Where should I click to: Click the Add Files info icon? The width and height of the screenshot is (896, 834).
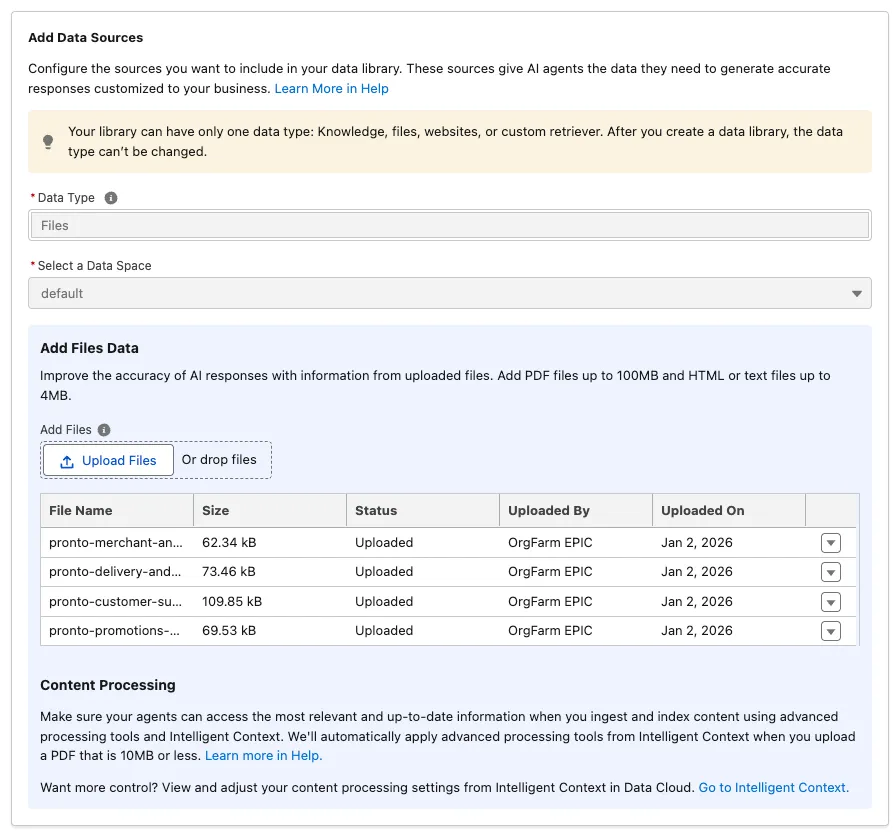click(x=104, y=430)
